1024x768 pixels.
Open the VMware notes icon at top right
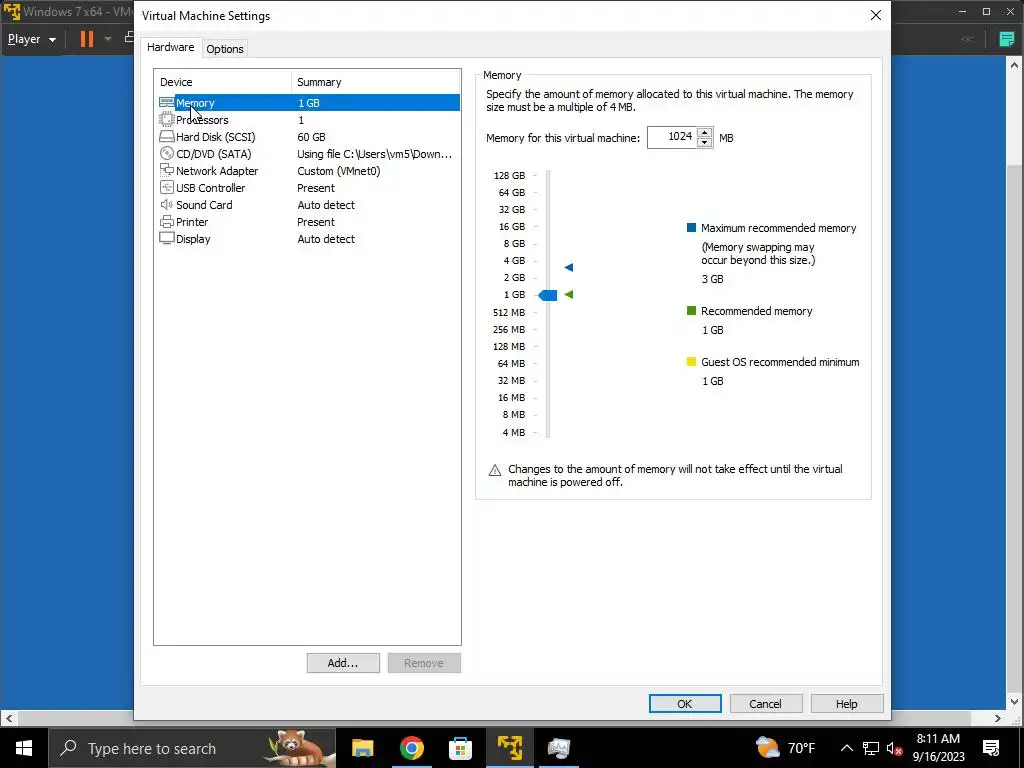point(1006,39)
